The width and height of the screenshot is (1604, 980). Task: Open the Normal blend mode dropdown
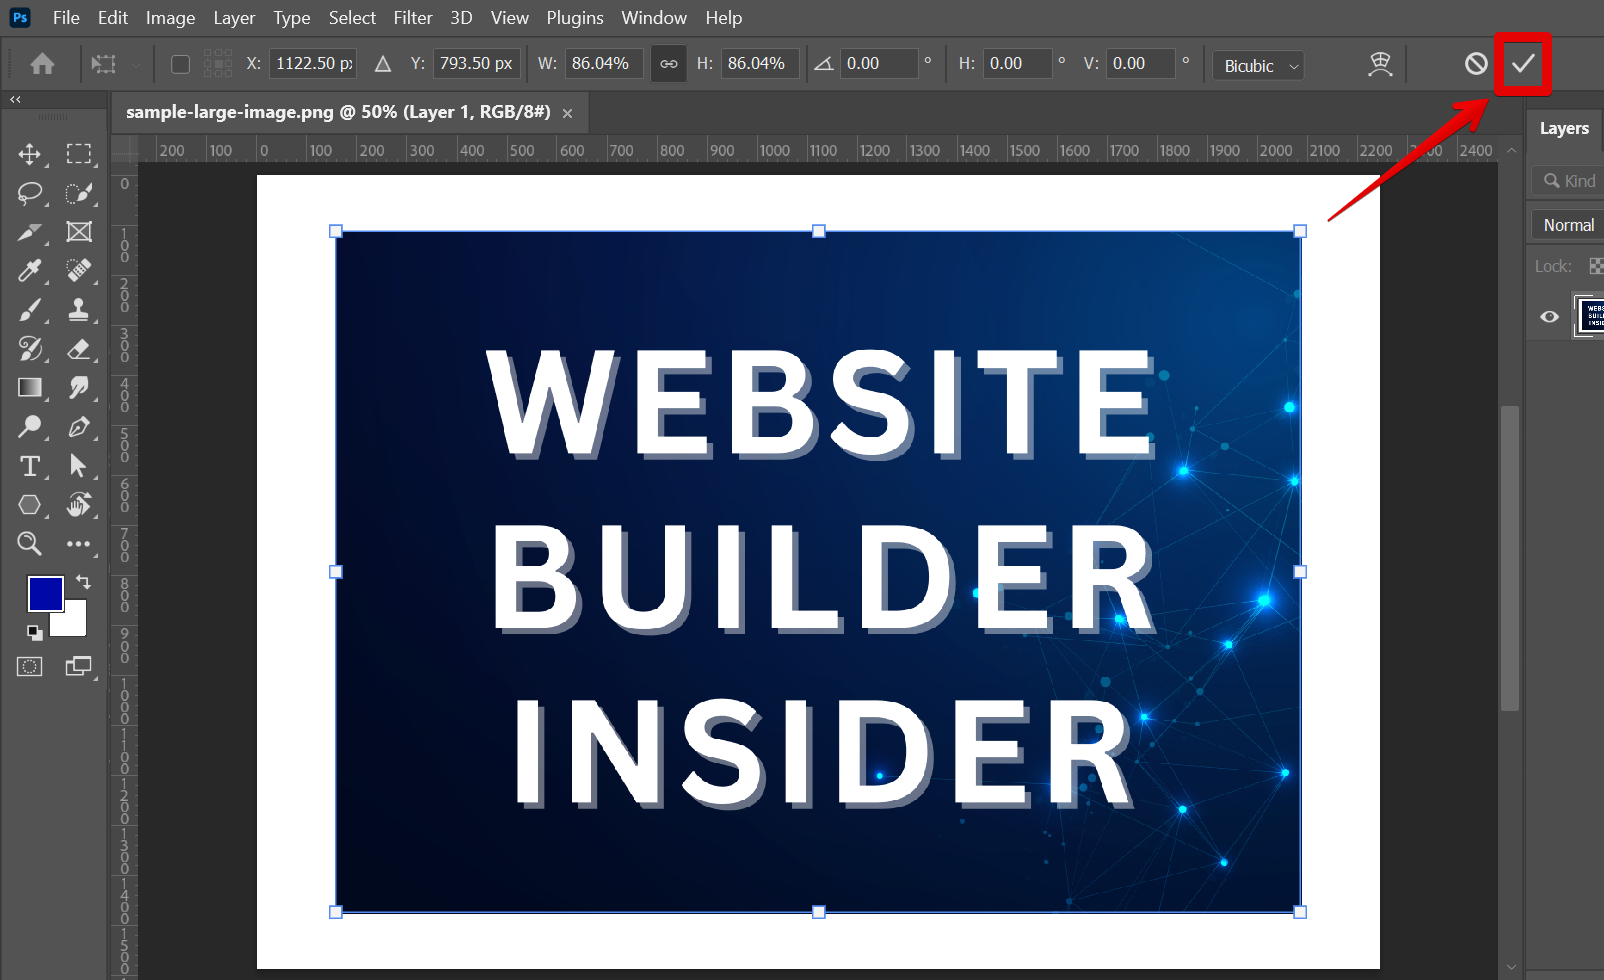pyautogui.click(x=1568, y=225)
